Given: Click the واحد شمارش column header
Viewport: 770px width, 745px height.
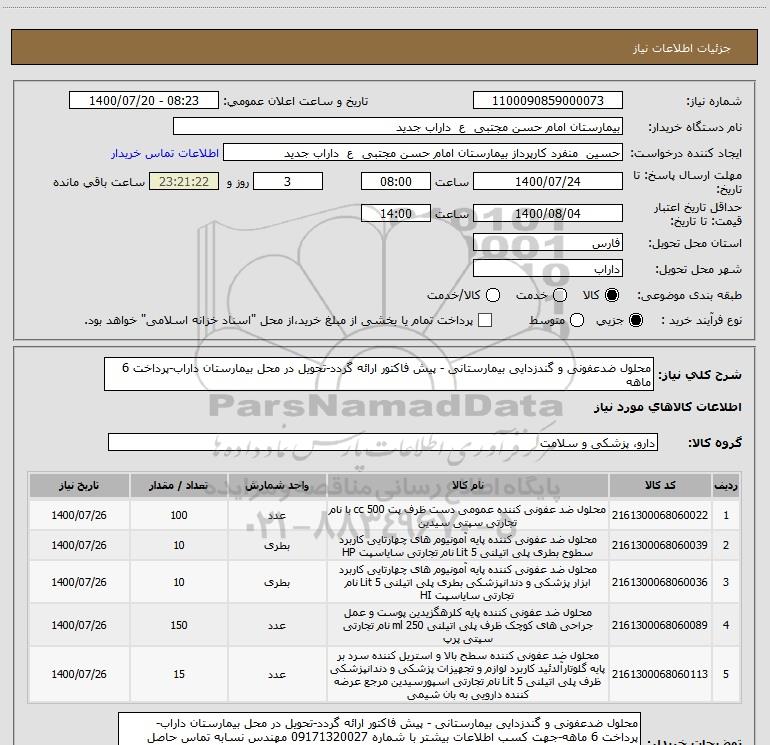Looking at the screenshot, I should coord(277,486).
